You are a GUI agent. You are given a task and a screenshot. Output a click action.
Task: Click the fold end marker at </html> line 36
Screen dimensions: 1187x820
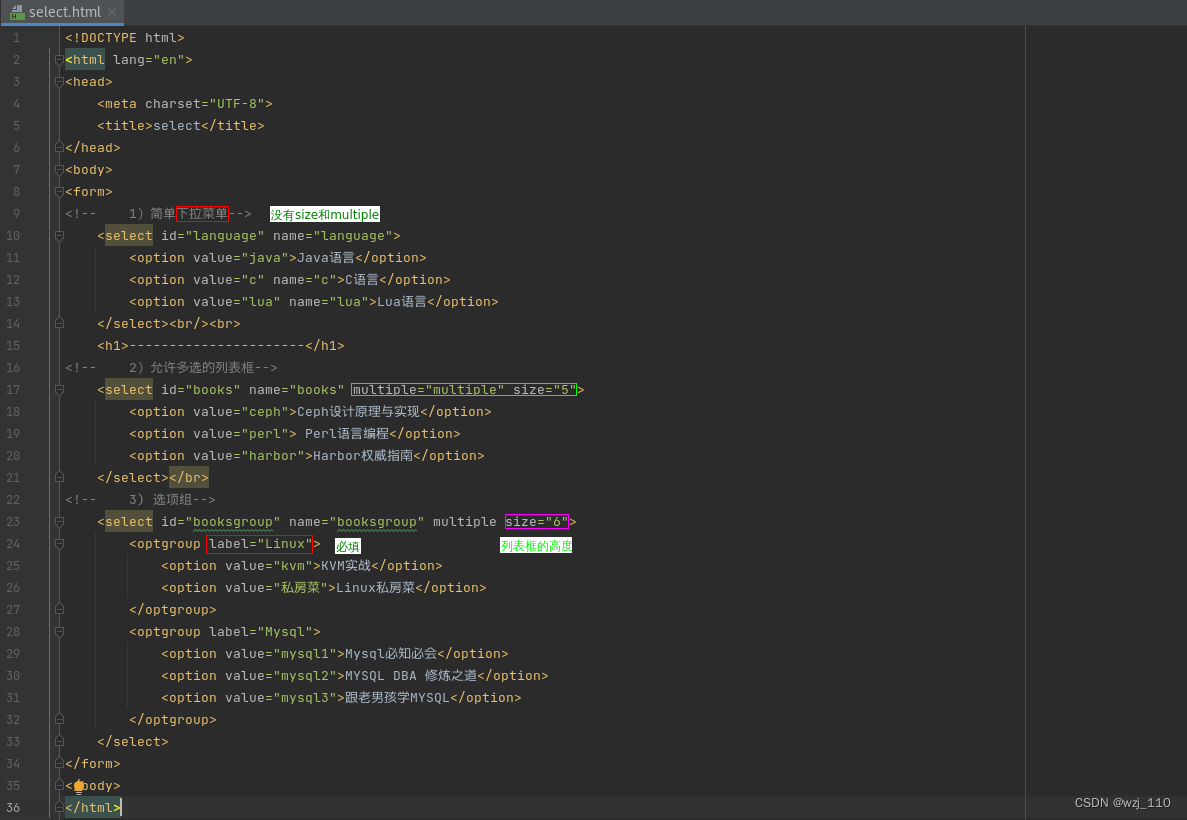click(59, 808)
